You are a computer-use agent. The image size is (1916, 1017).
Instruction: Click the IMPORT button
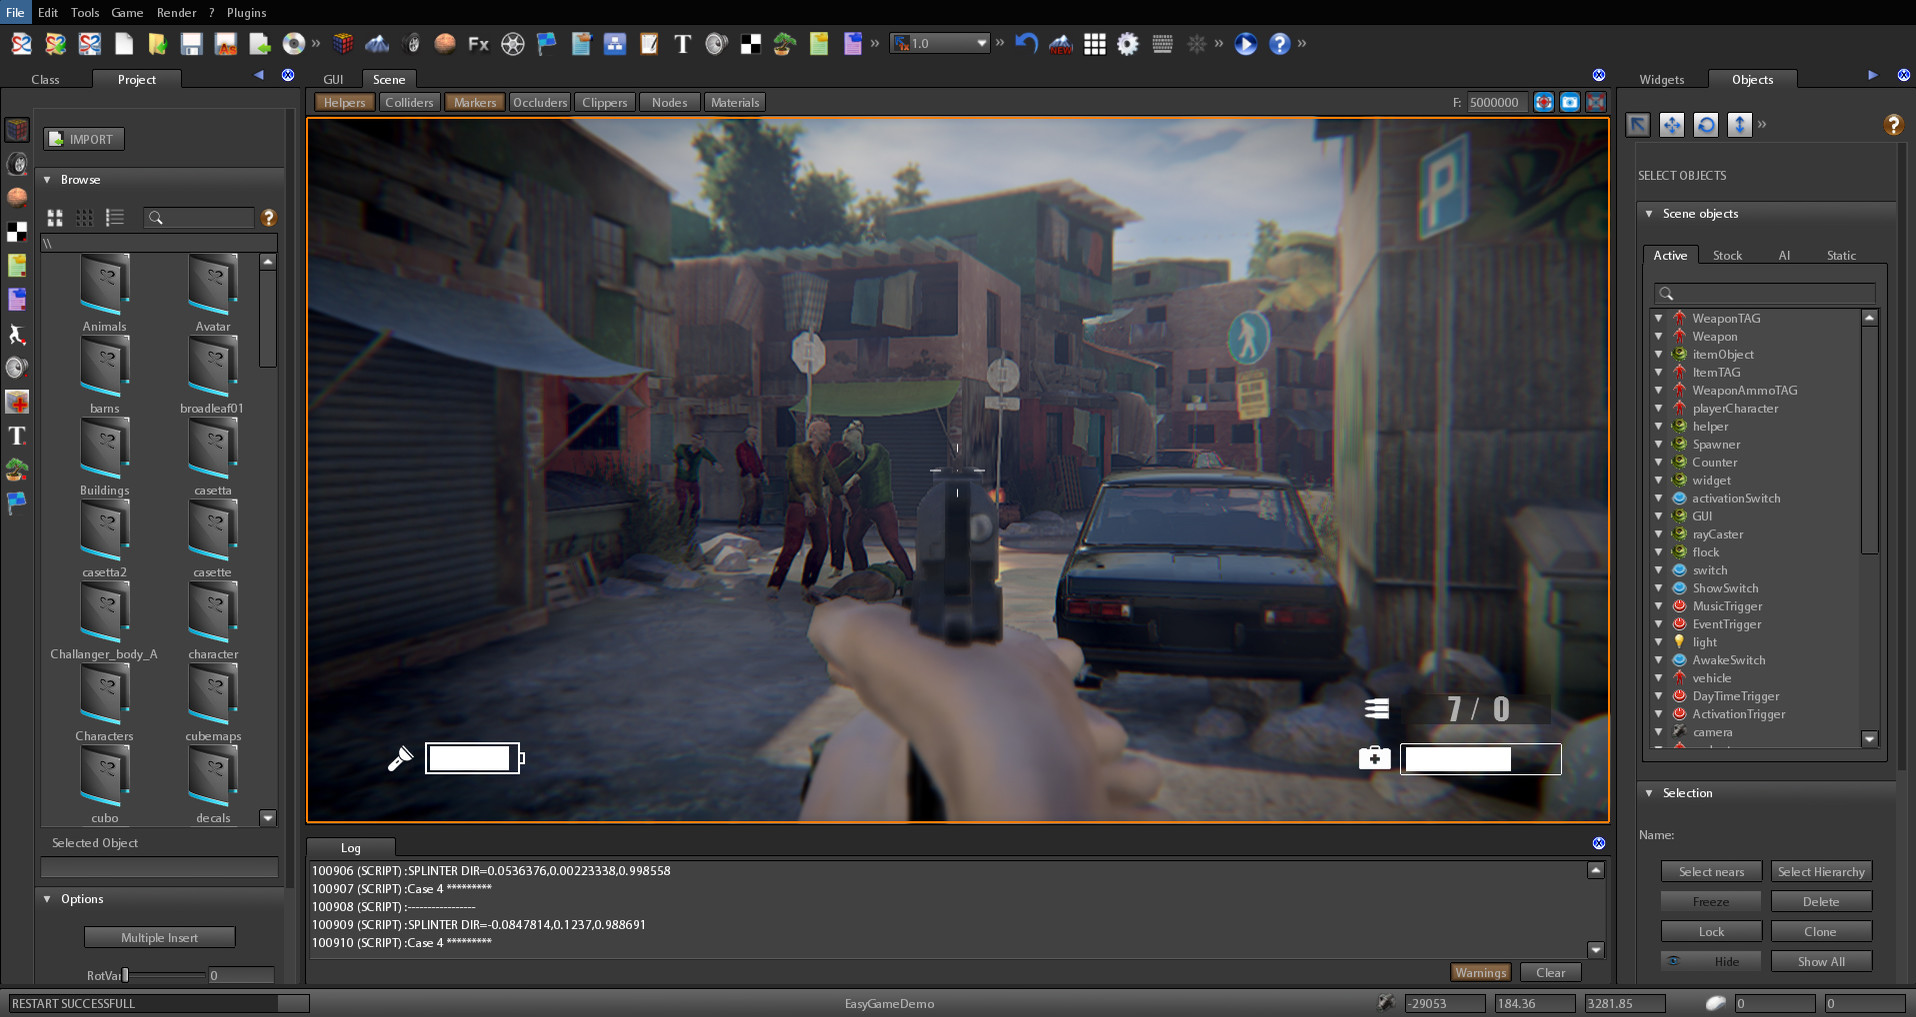83,139
